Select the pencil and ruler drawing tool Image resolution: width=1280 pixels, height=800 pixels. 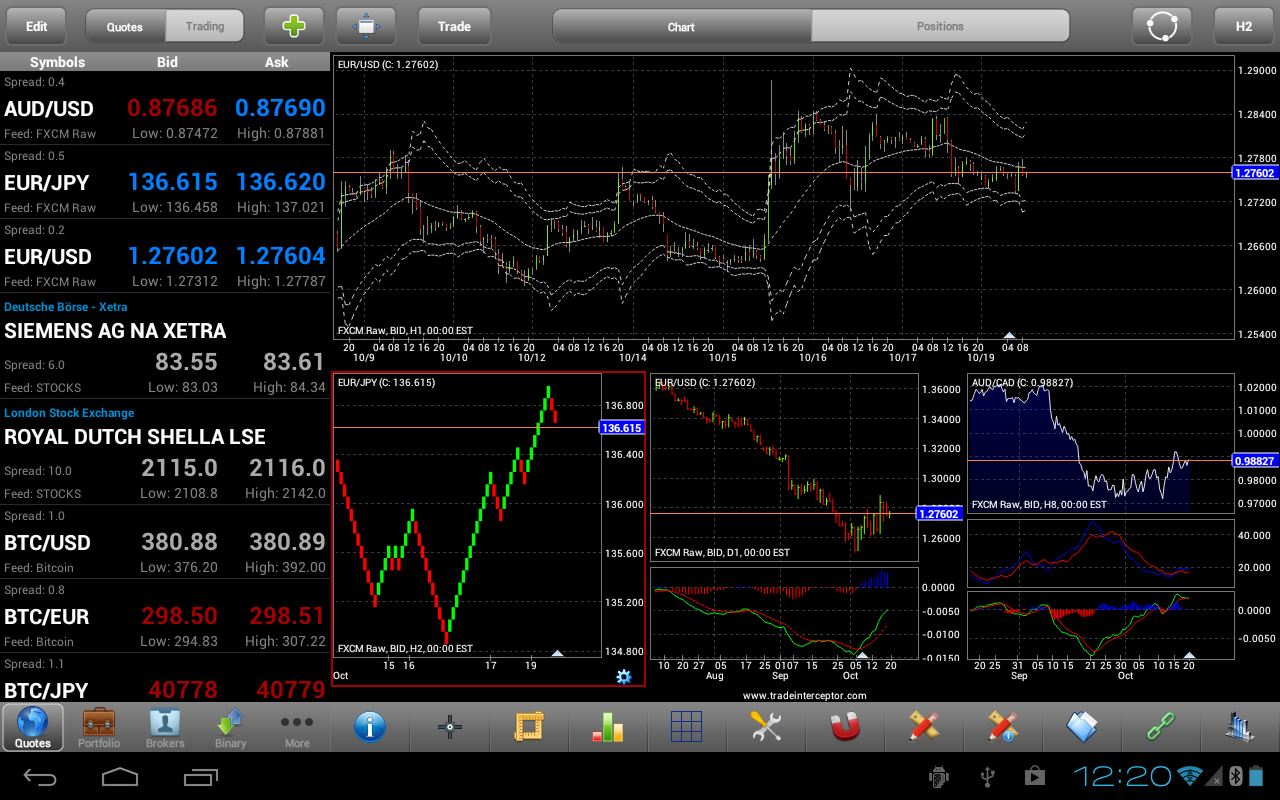[924, 727]
